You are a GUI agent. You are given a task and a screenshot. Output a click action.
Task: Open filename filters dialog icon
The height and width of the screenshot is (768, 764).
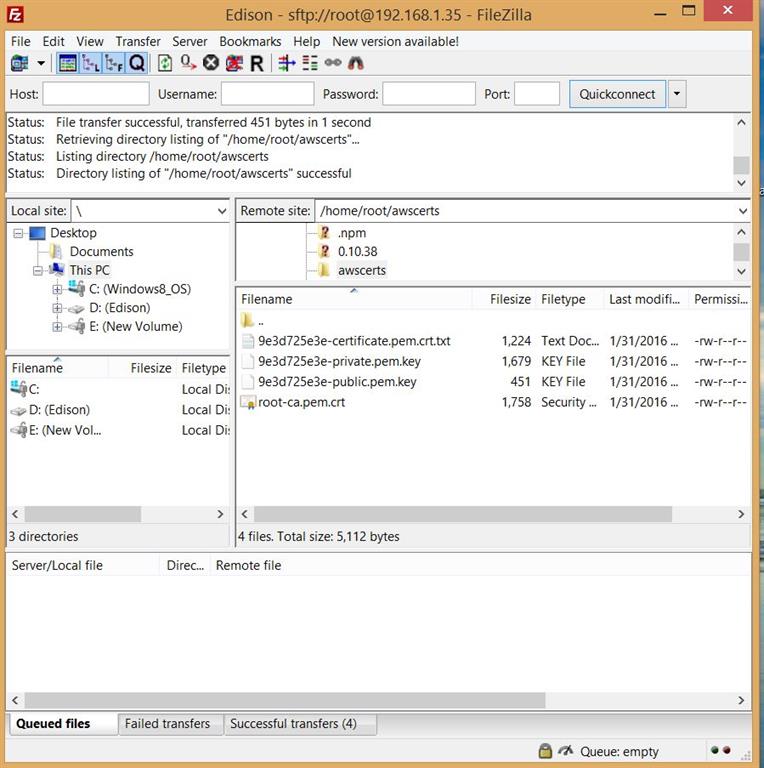click(x=286, y=63)
